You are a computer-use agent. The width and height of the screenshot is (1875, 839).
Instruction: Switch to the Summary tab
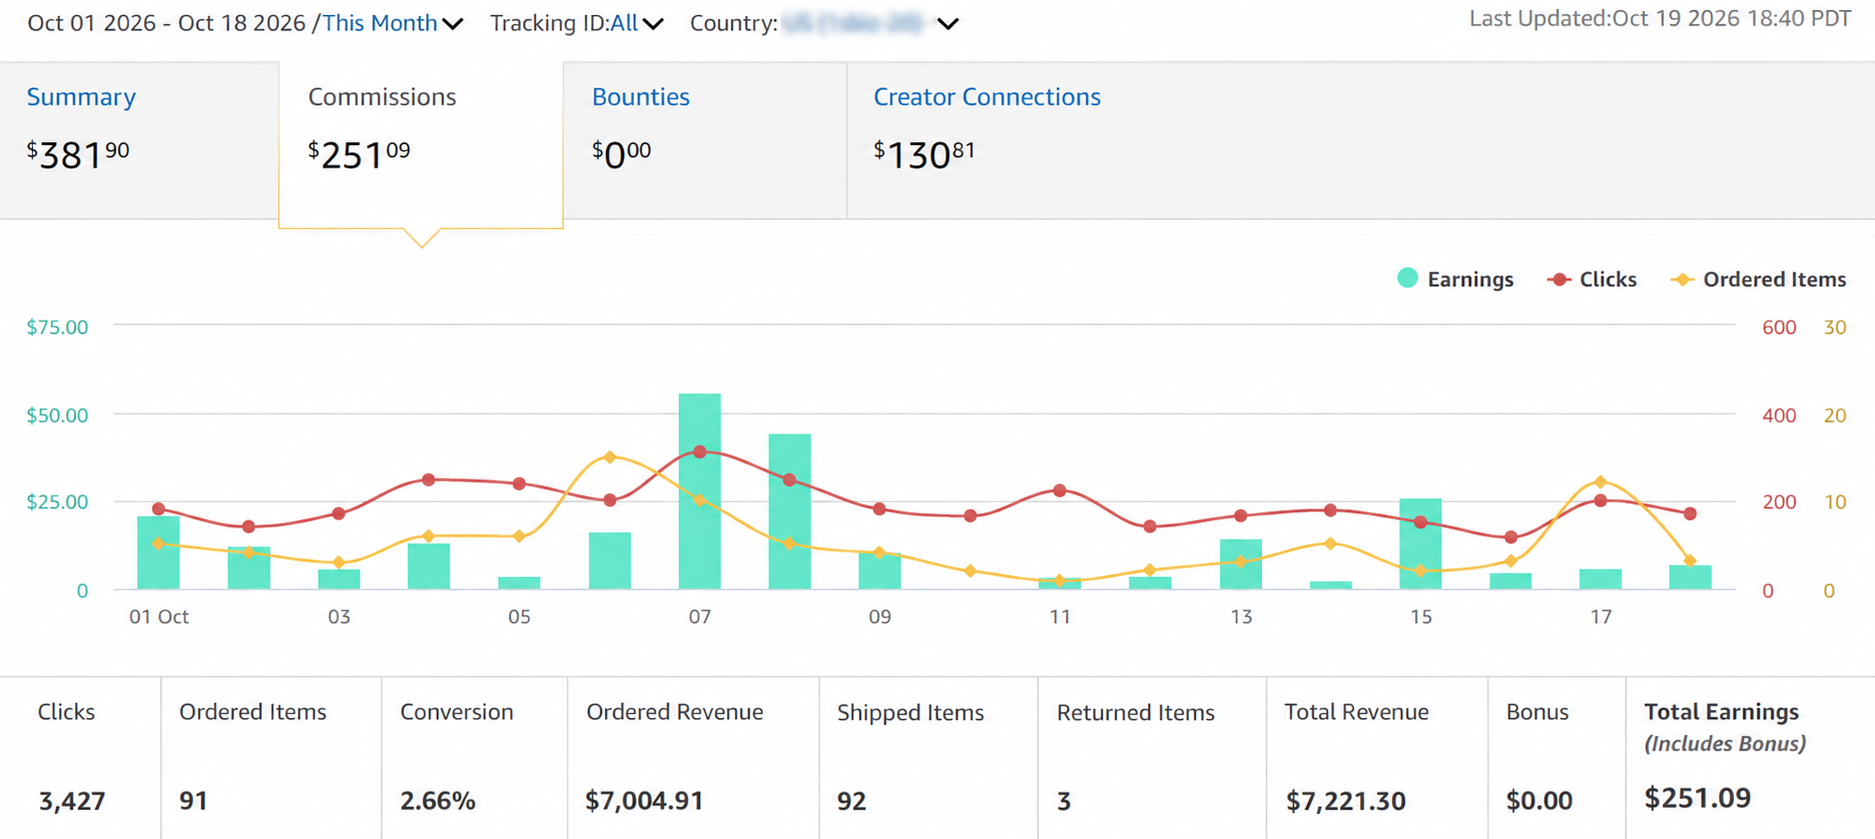tap(139, 140)
